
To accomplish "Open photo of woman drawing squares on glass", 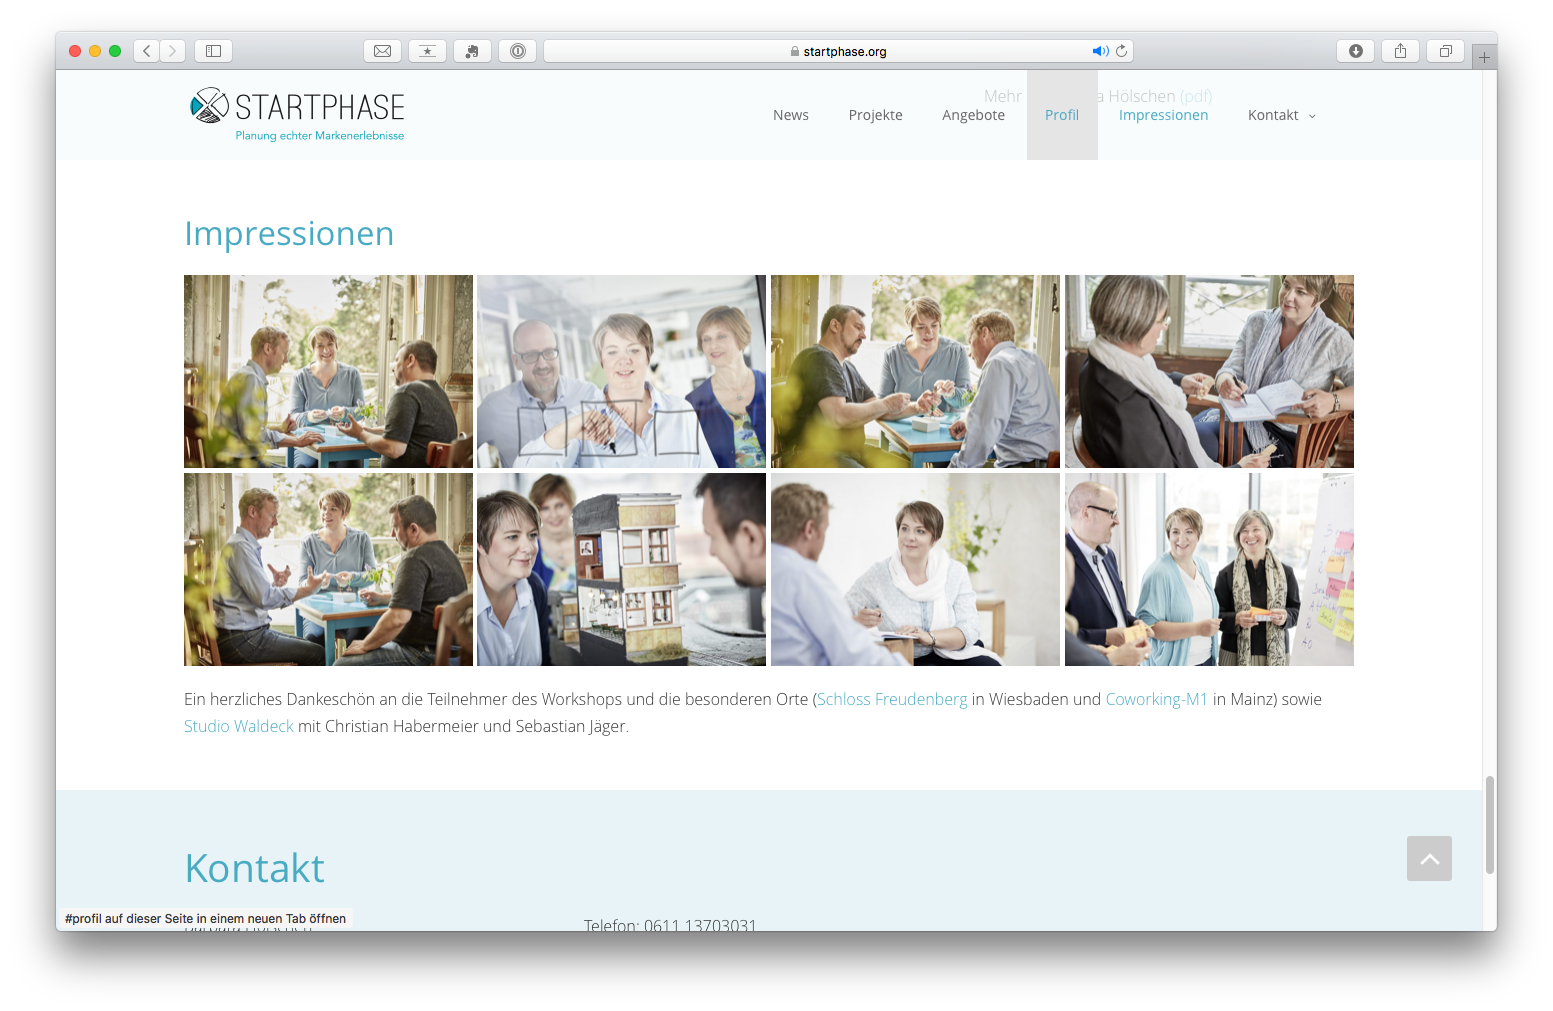I will 621,371.
